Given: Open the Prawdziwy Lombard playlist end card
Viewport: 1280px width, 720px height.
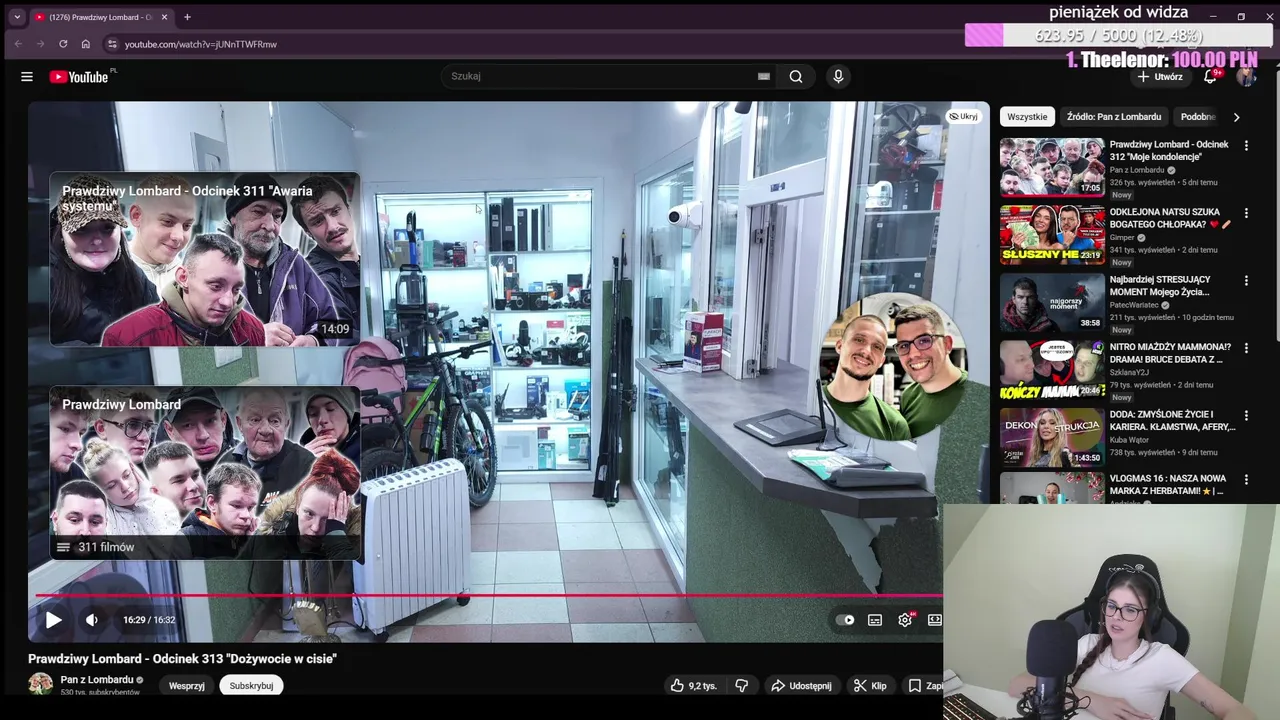Looking at the screenshot, I should point(205,472).
